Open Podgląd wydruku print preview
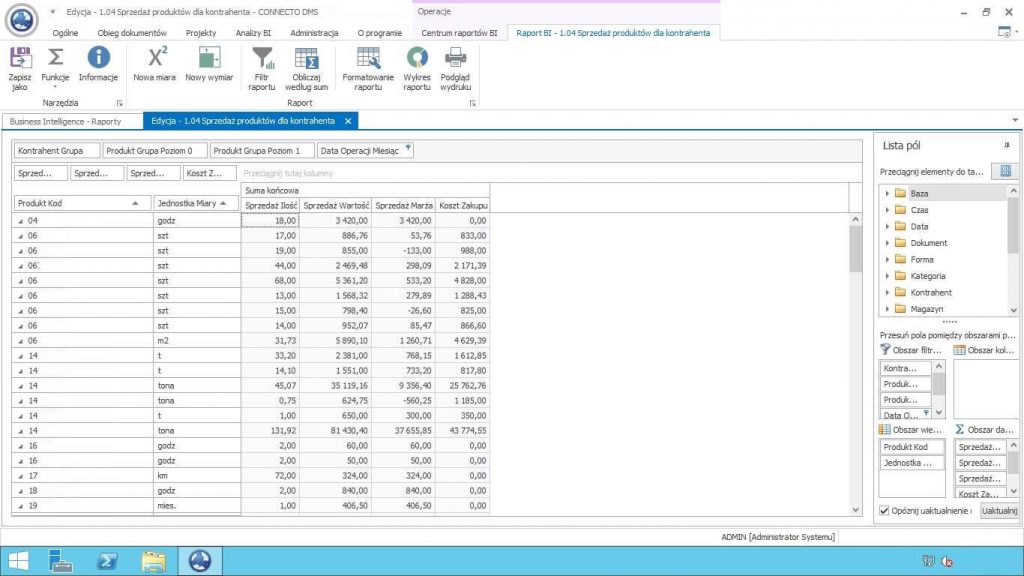 (455, 68)
